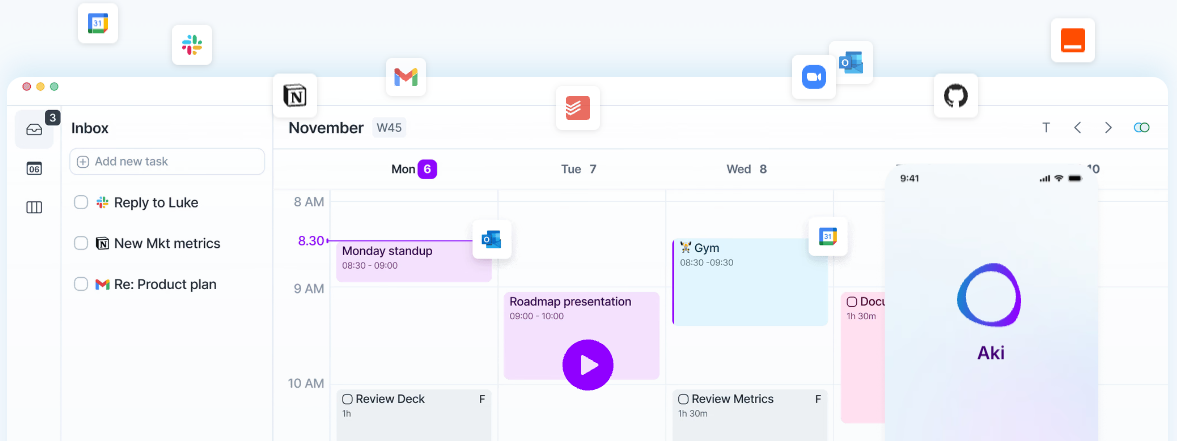Click the 10 AM time label

click(306, 383)
